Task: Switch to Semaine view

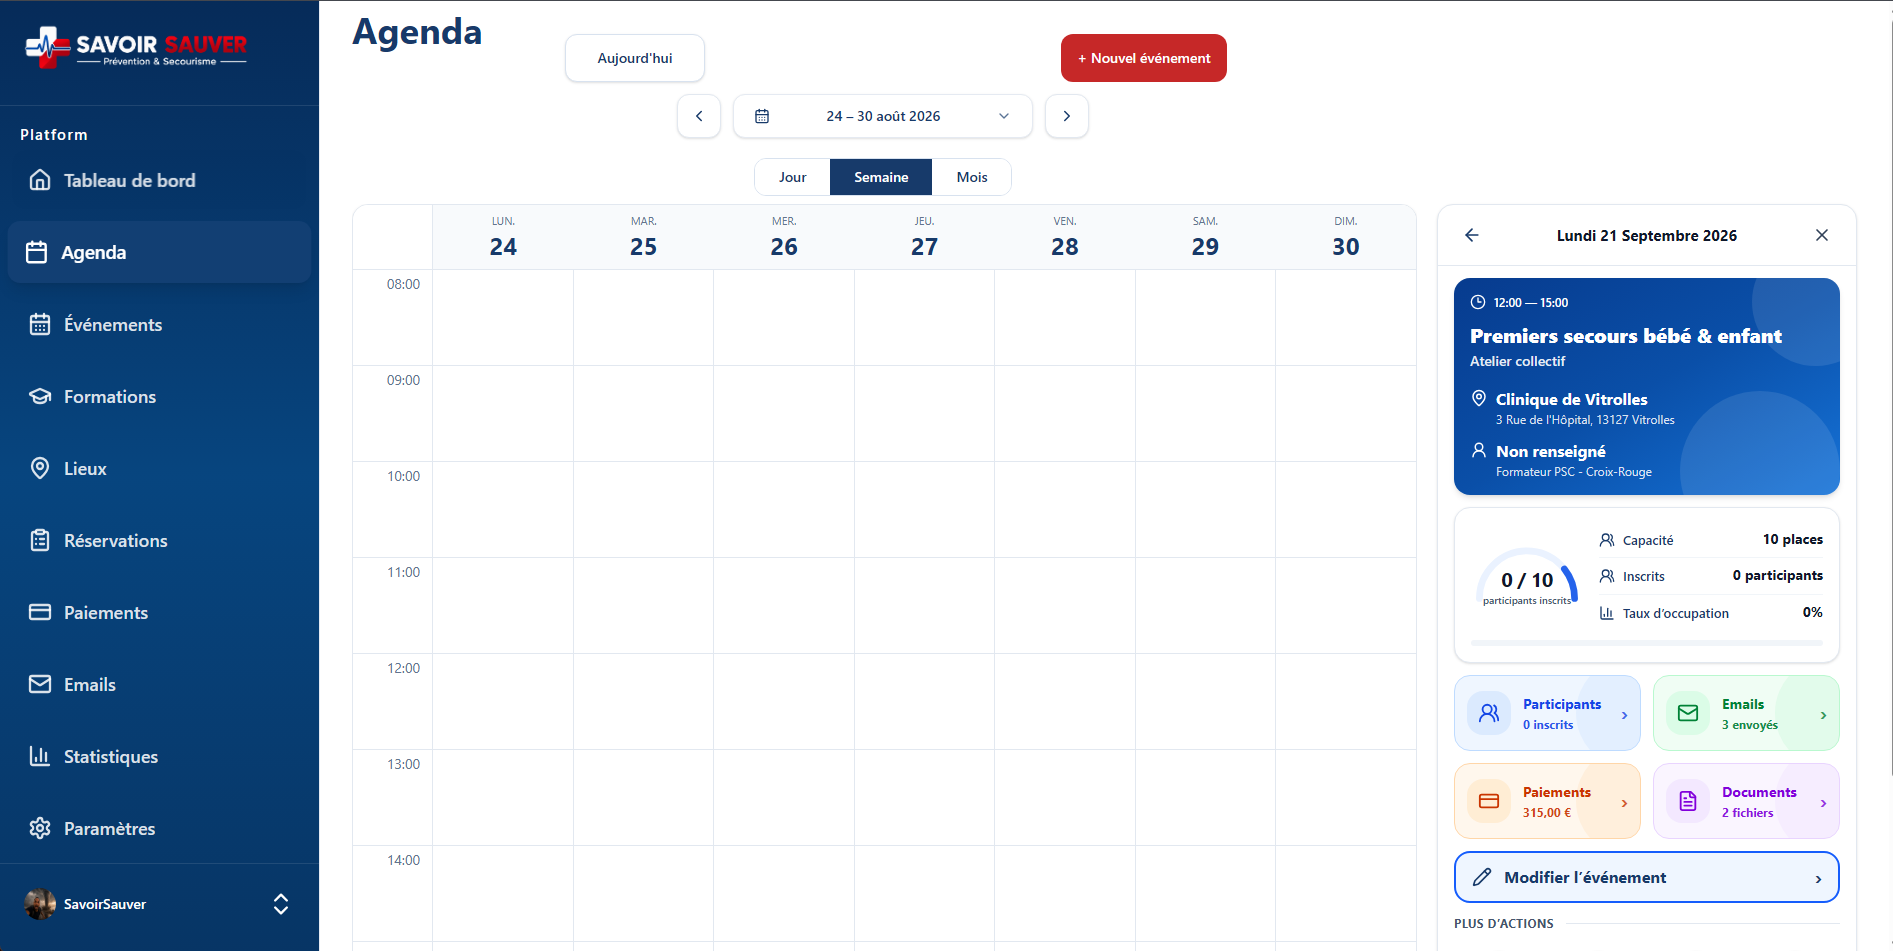Action: 881,177
